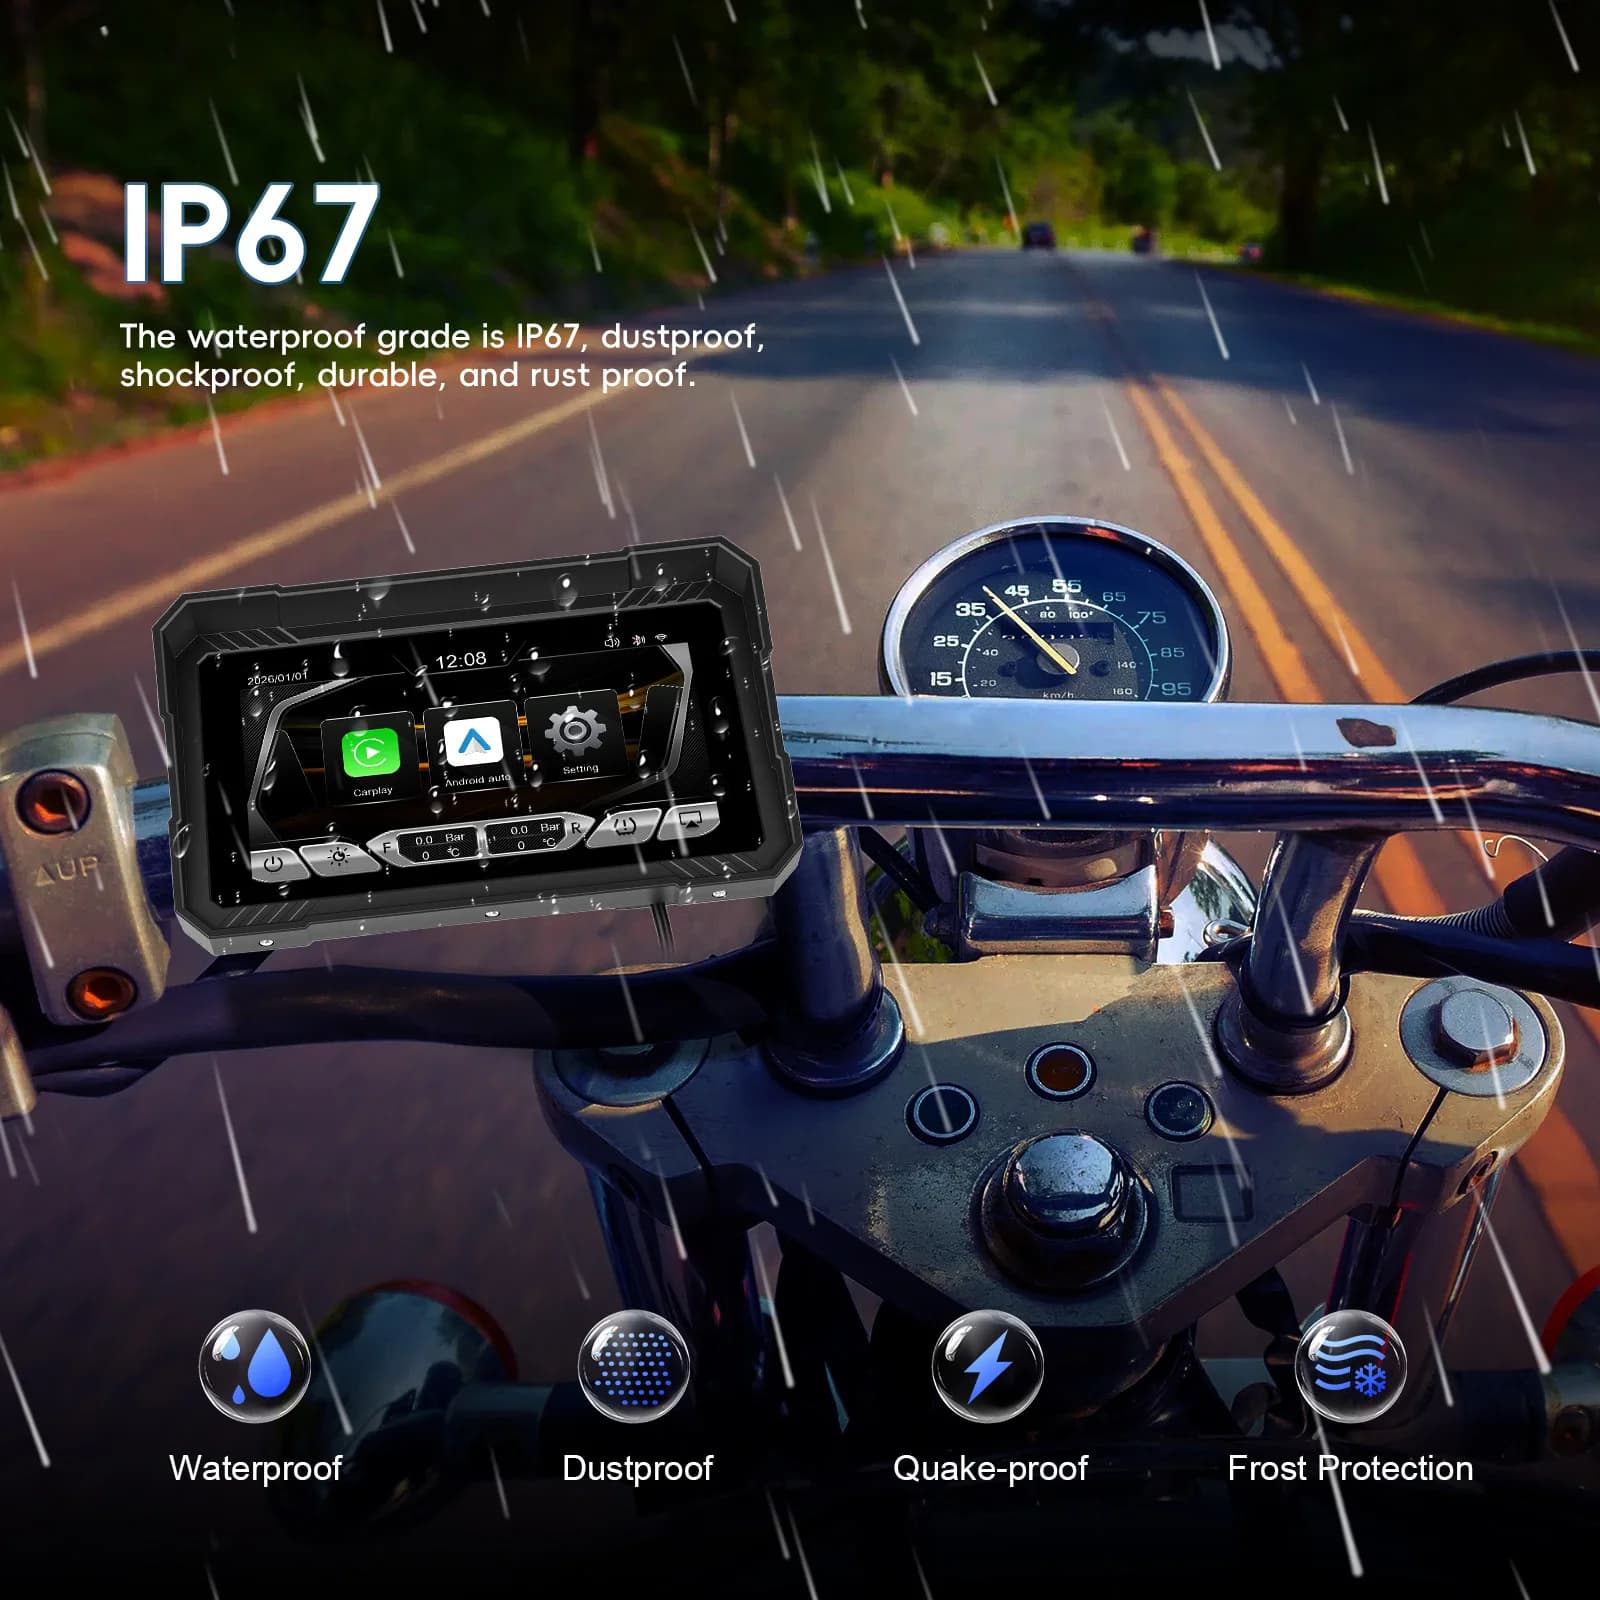Image resolution: width=1600 pixels, height=1600 pixels.
Task: Click the 12:08 clock display
Action: coord(461,660)
